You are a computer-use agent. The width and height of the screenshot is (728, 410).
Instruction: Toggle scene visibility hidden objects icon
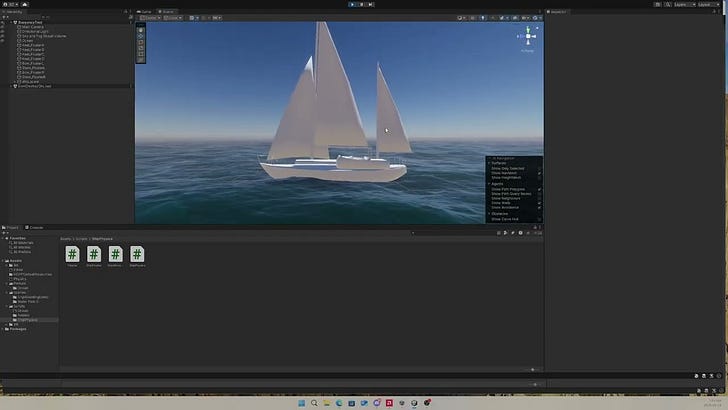(515, 18)
